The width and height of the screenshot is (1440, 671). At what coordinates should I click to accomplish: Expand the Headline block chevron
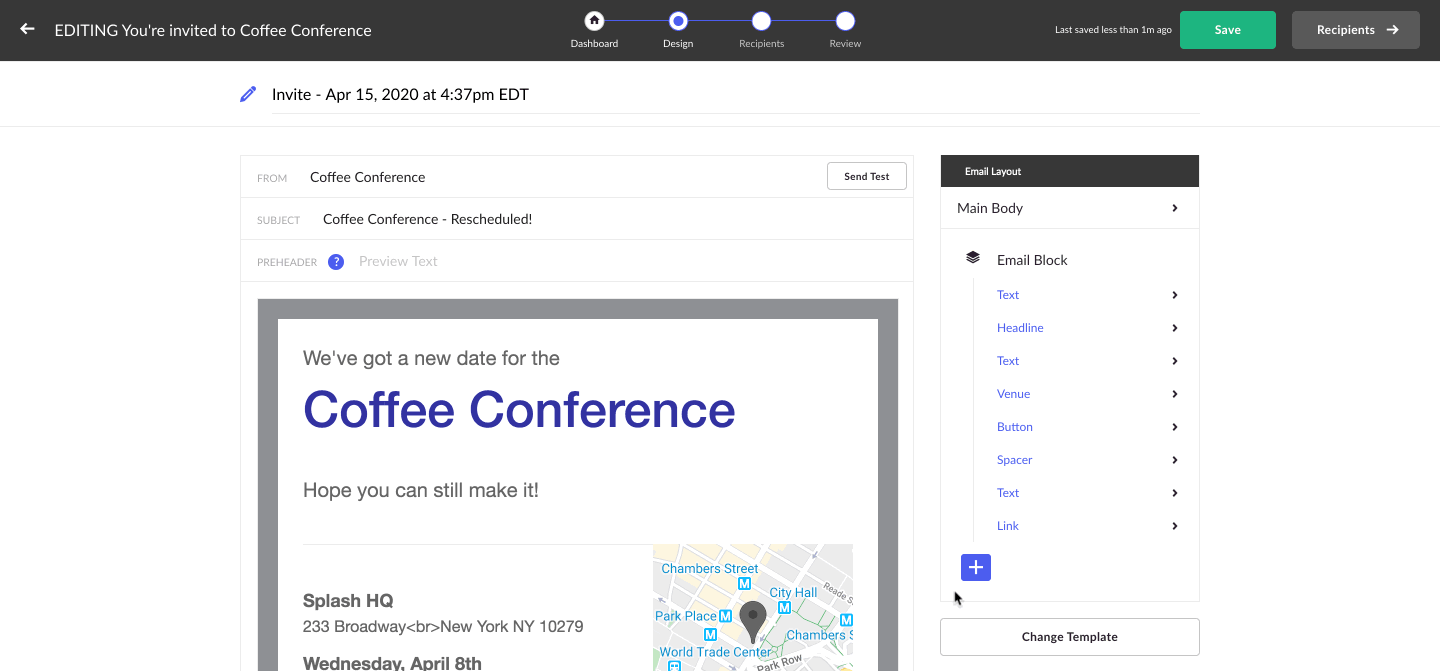1175,328
